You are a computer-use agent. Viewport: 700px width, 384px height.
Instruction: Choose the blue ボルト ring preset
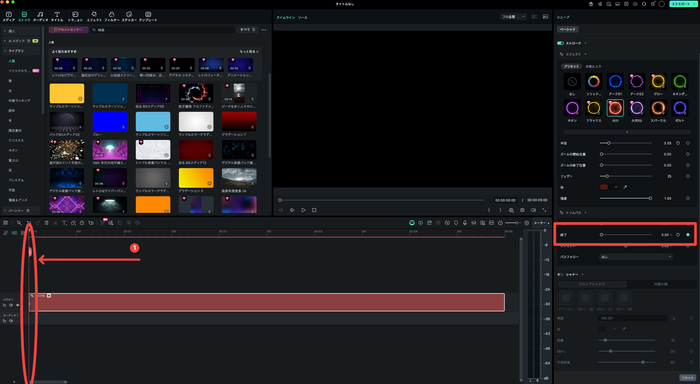tap(679, 108)
